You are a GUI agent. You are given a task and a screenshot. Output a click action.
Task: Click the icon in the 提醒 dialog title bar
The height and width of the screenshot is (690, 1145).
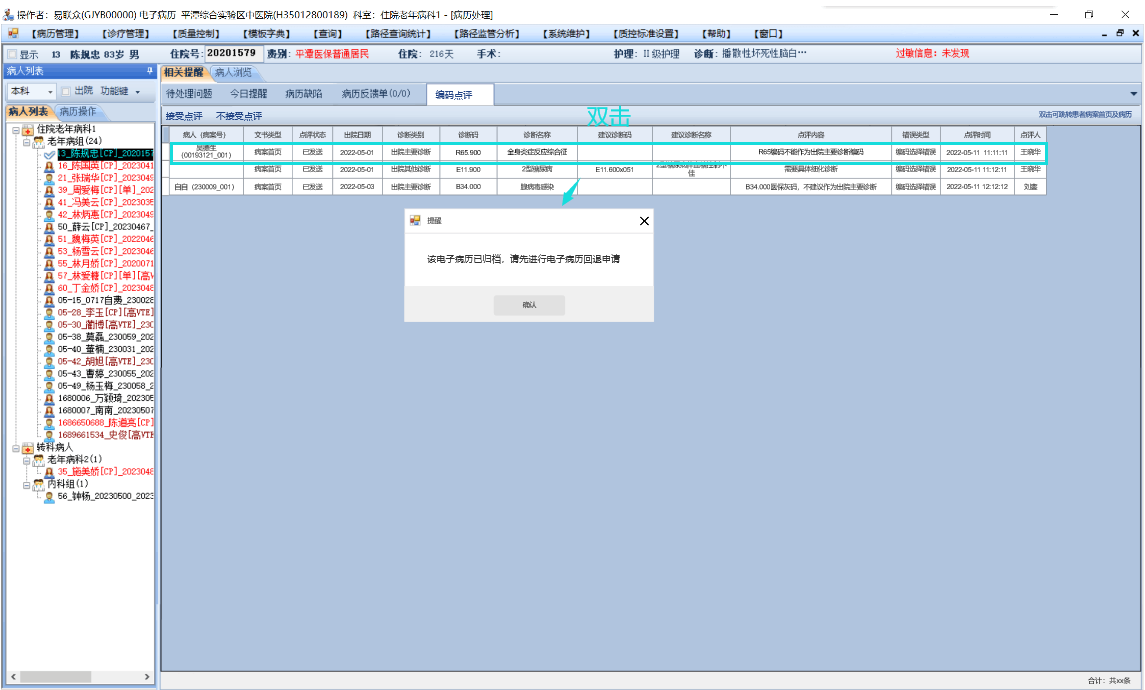[x=415, y=220]
